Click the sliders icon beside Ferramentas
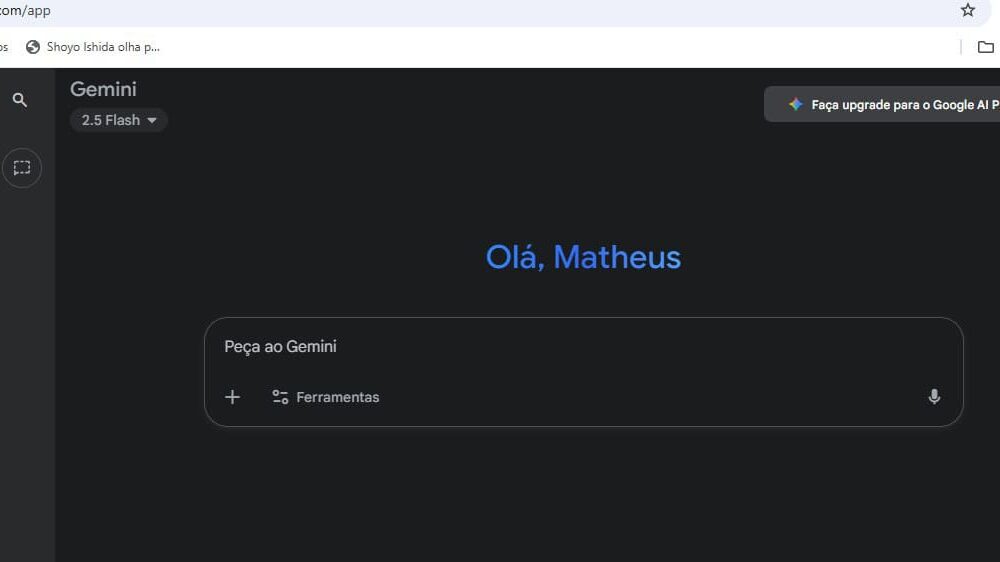This screenshot has height=562, width=1000. point(280,397)
